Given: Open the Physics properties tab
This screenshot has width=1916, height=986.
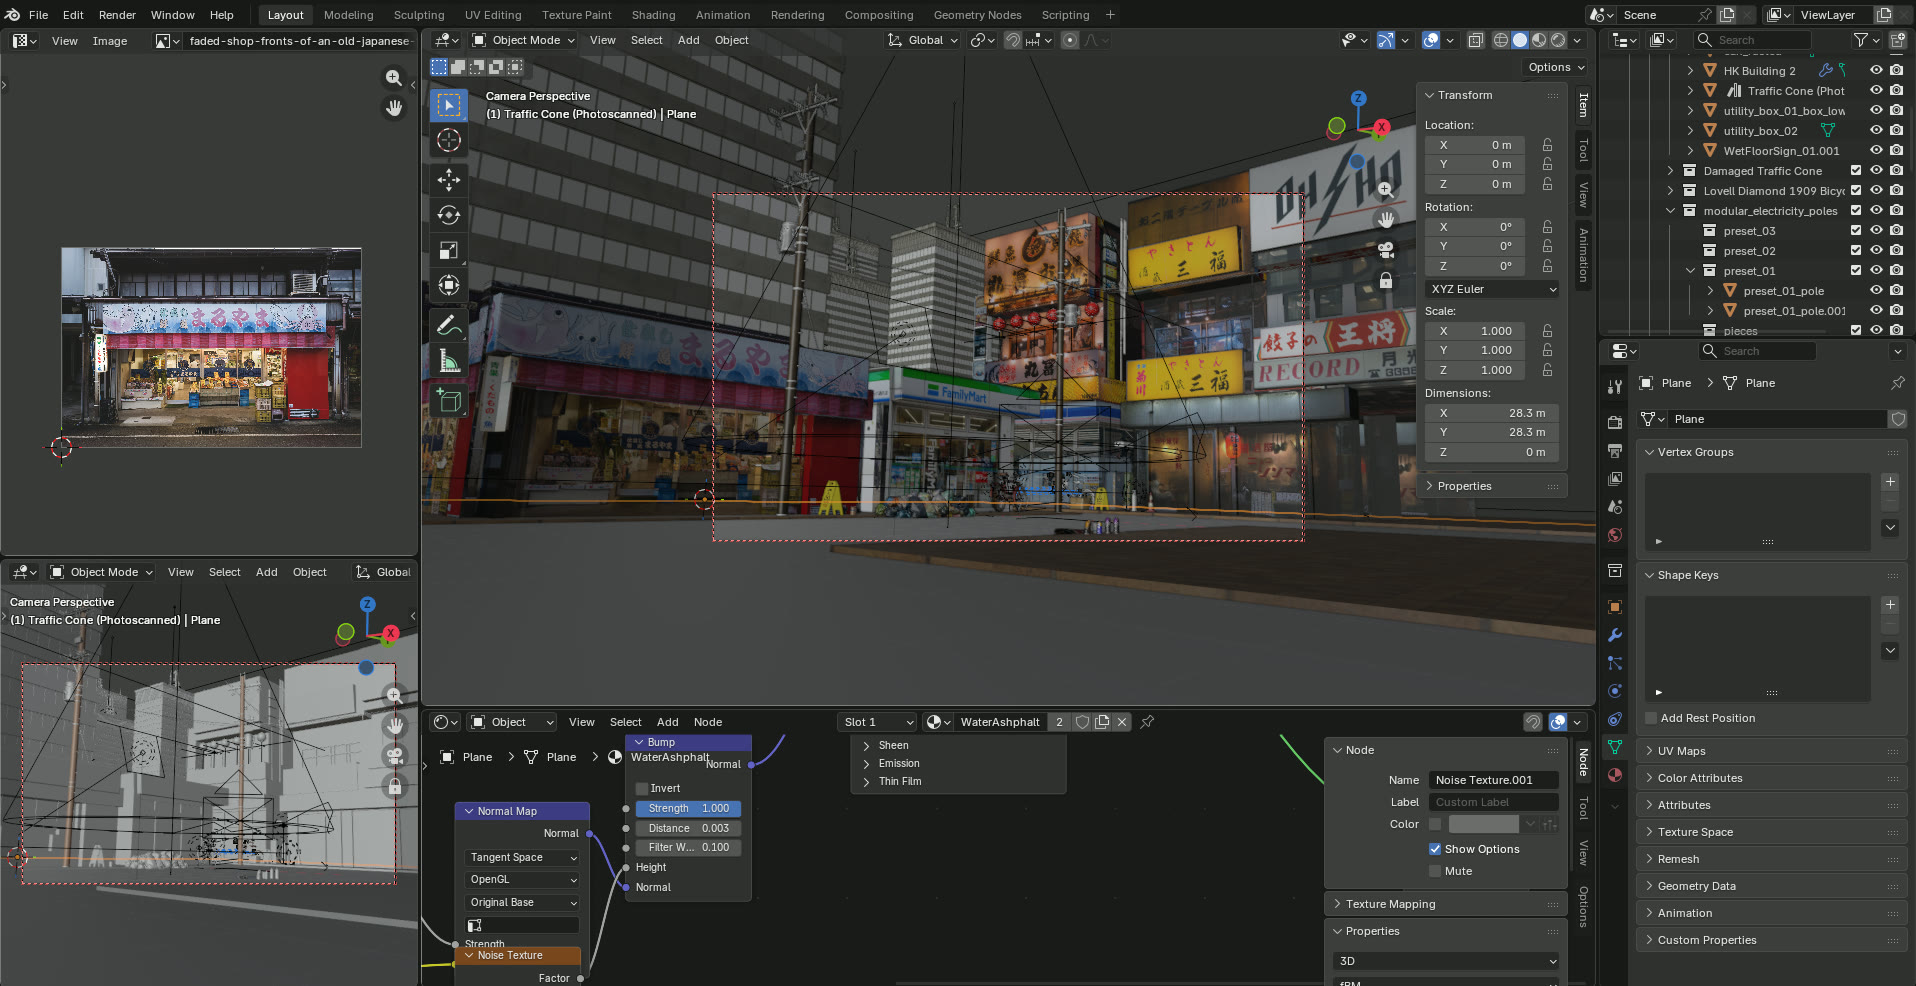Looking at the screenshot, I should tap(1614, 691).
